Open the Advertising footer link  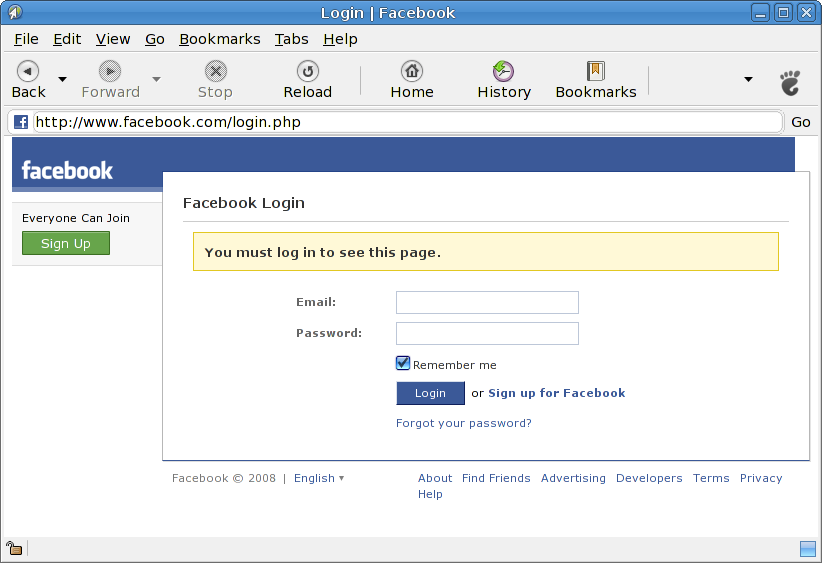(573, 478)
